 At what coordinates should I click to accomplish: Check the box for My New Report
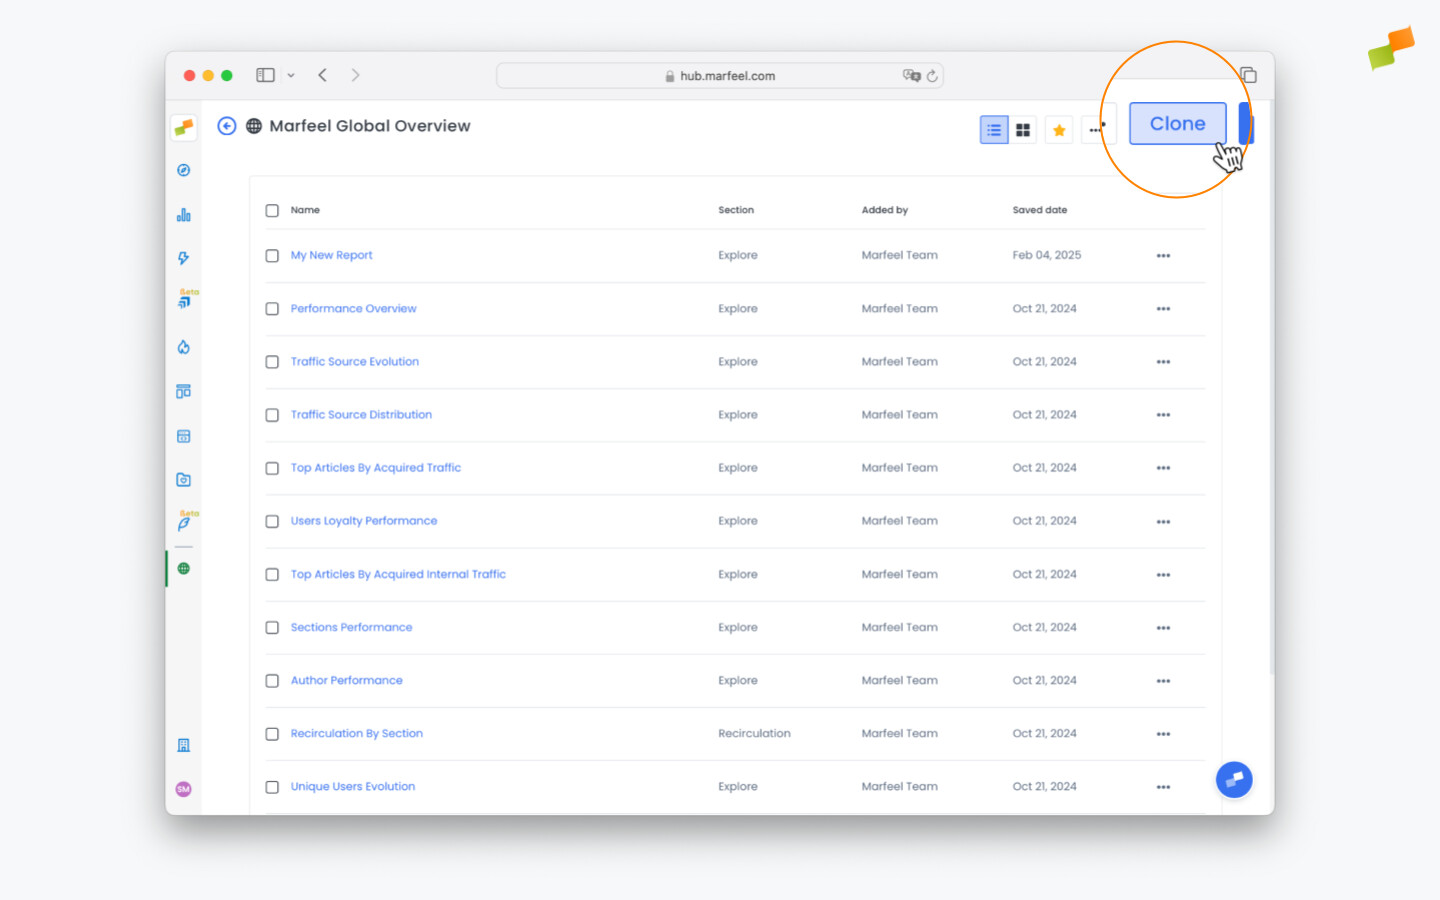point(272,256)
